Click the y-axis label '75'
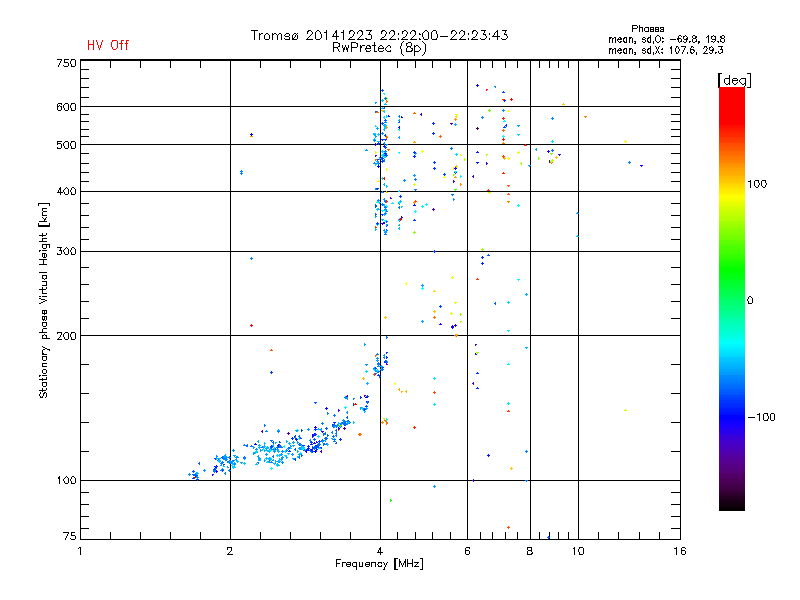 (x=70, y=536)
